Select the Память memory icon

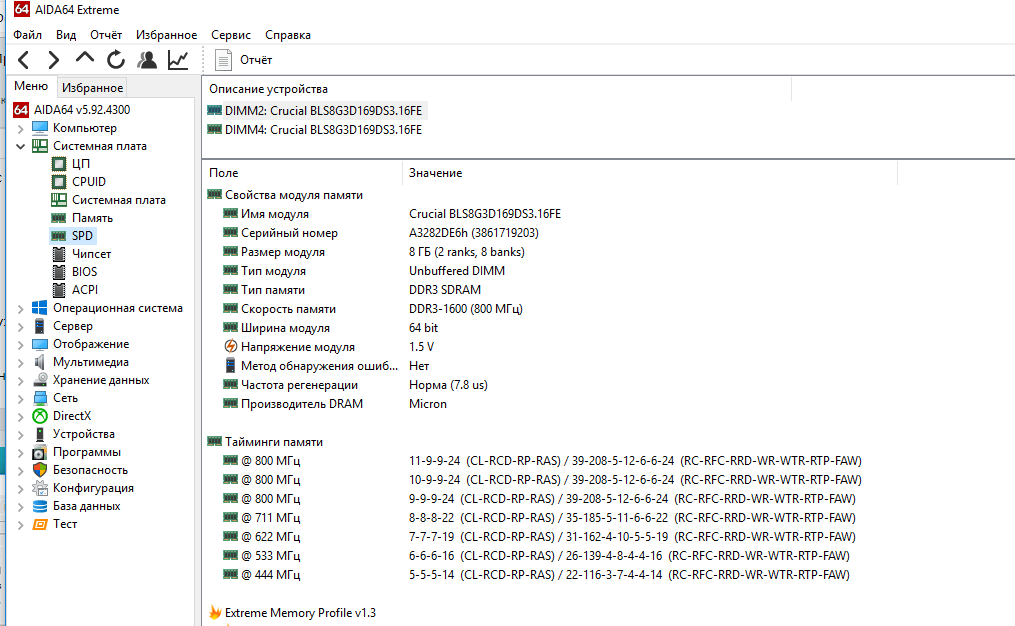click(59, 218)
